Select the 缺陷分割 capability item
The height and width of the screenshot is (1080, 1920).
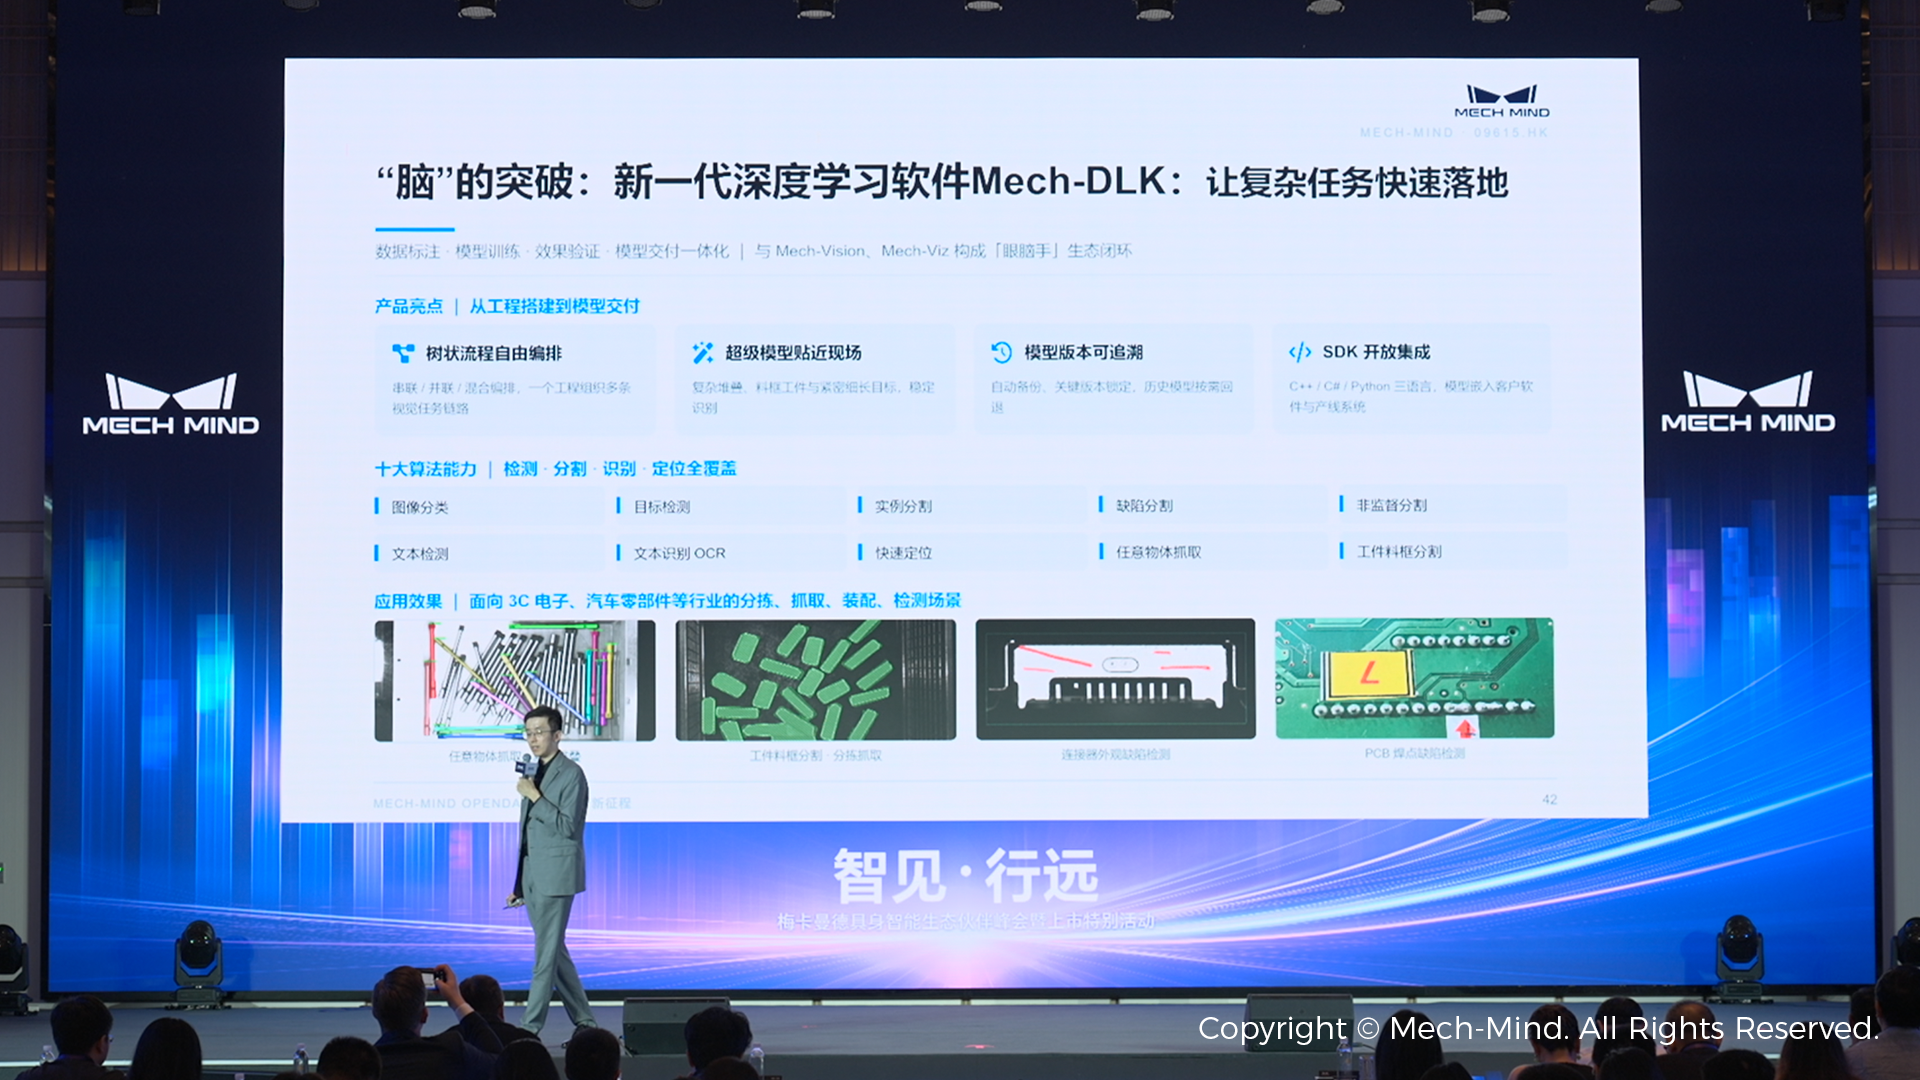click(1212, 506)
